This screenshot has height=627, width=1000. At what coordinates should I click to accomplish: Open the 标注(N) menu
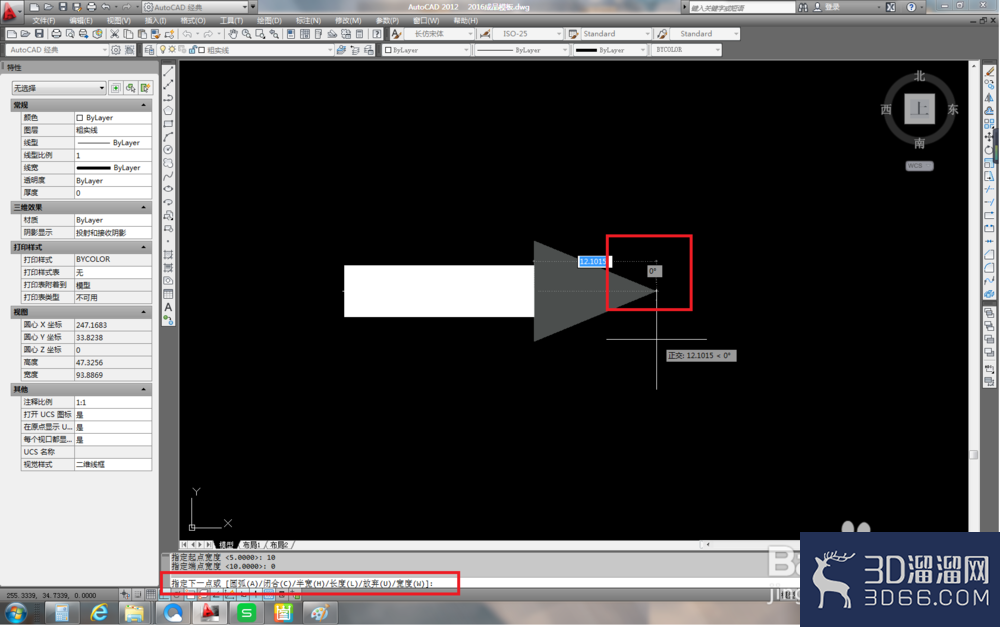308,21
